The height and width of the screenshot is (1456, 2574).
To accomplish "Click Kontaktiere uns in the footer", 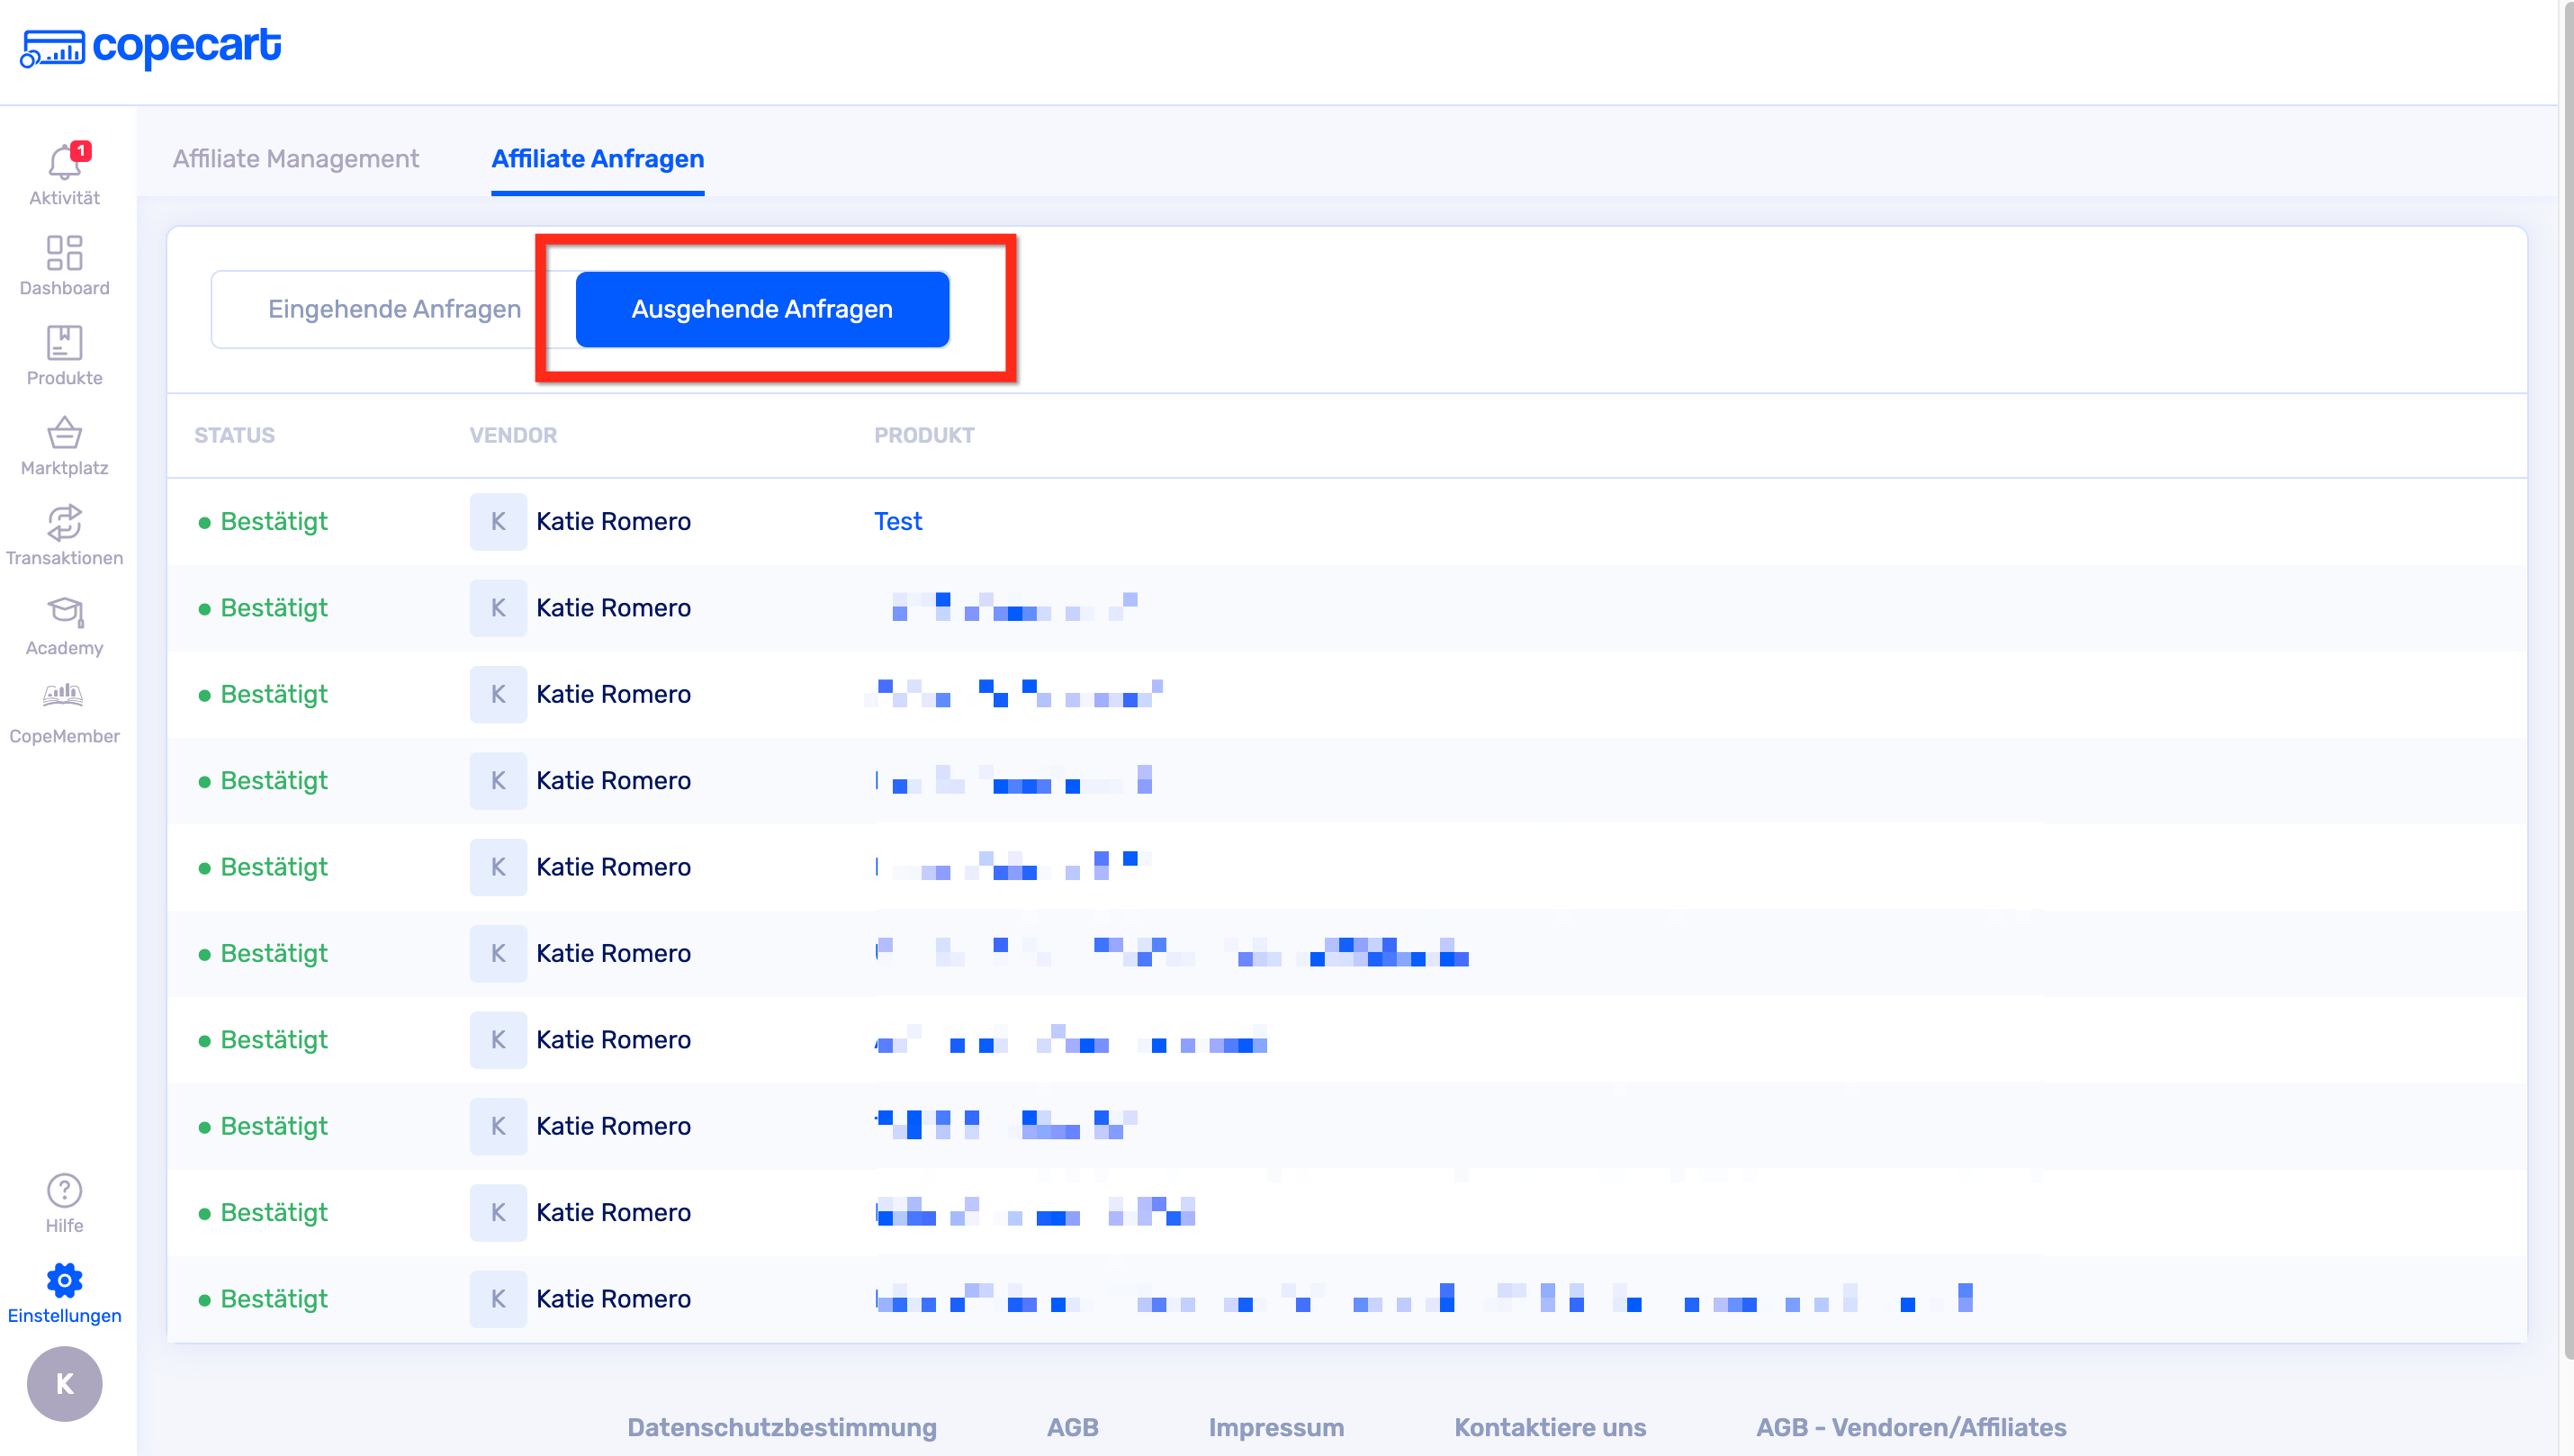I will (x=1549, y=1427).
